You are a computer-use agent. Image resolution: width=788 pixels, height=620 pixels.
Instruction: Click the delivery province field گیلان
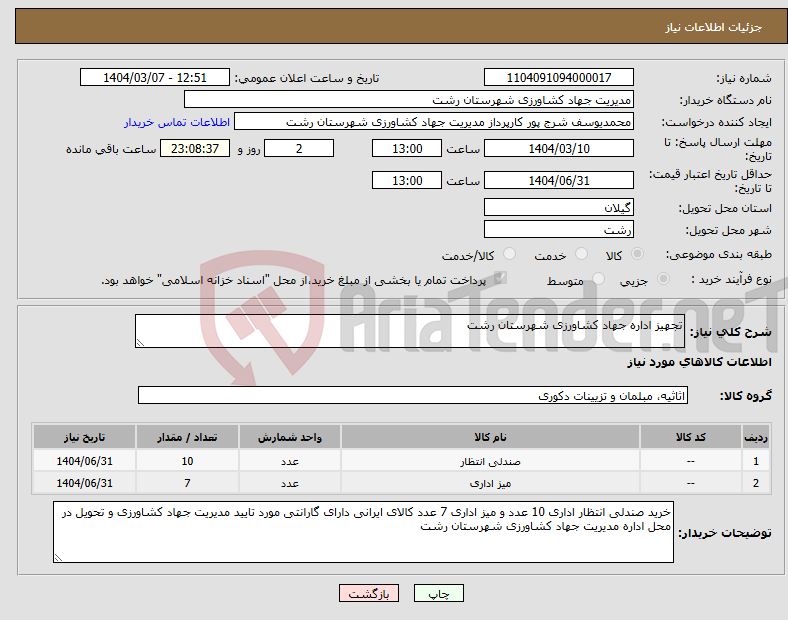pyautogui.click(x=558, y=207)
